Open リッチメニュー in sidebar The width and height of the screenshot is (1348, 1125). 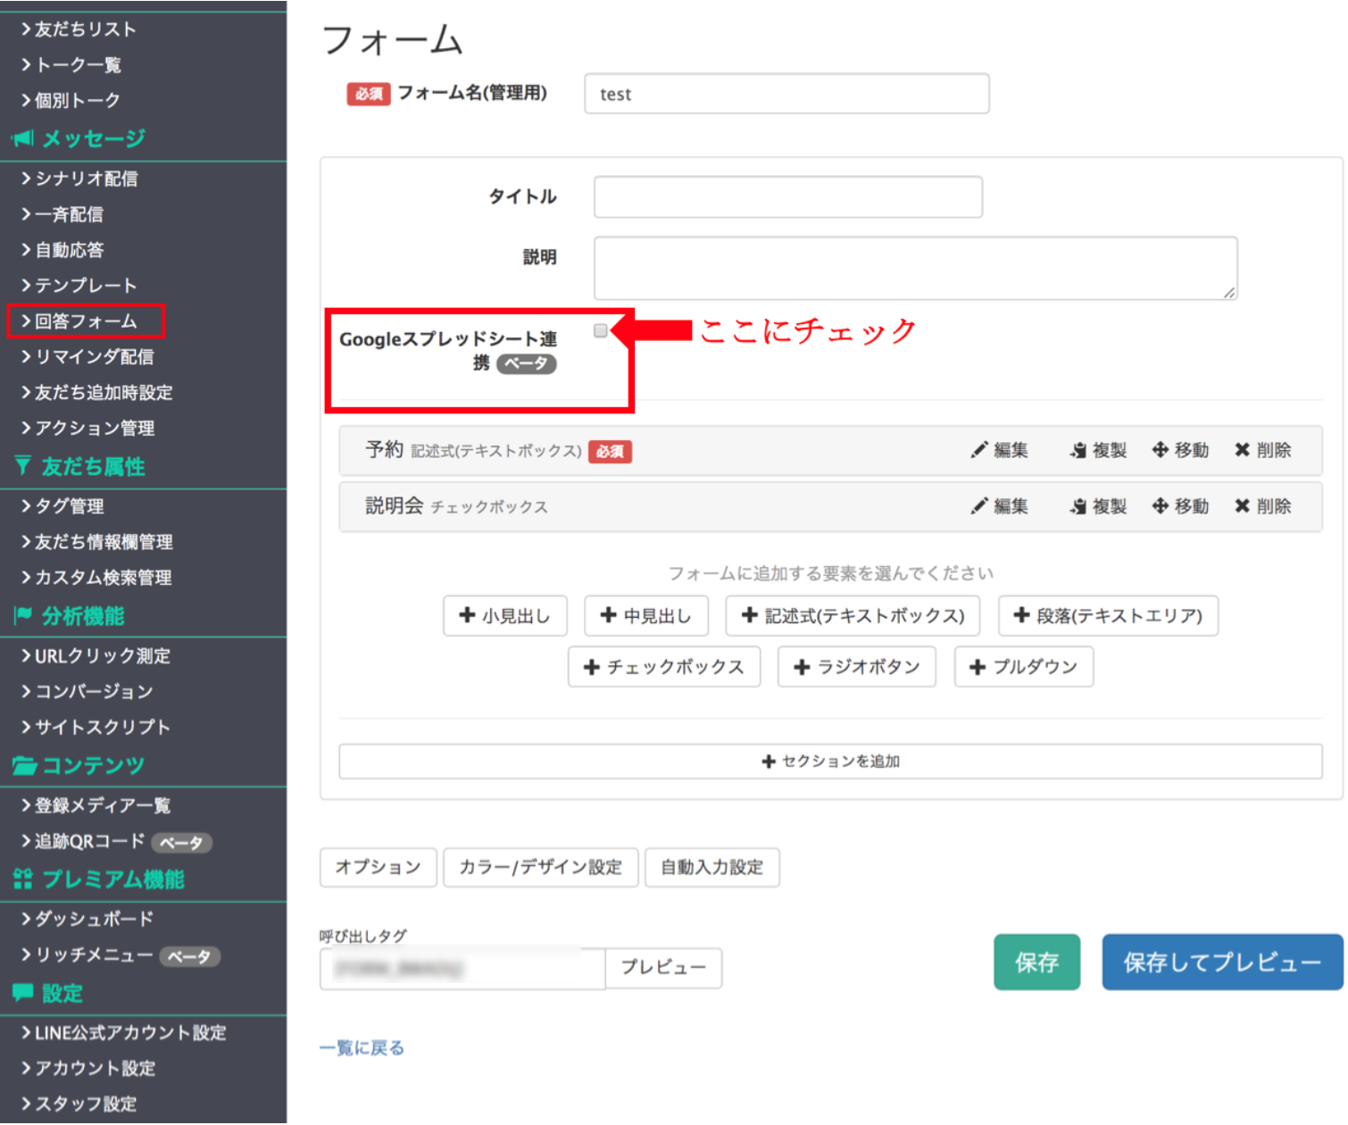pos(95,955)
